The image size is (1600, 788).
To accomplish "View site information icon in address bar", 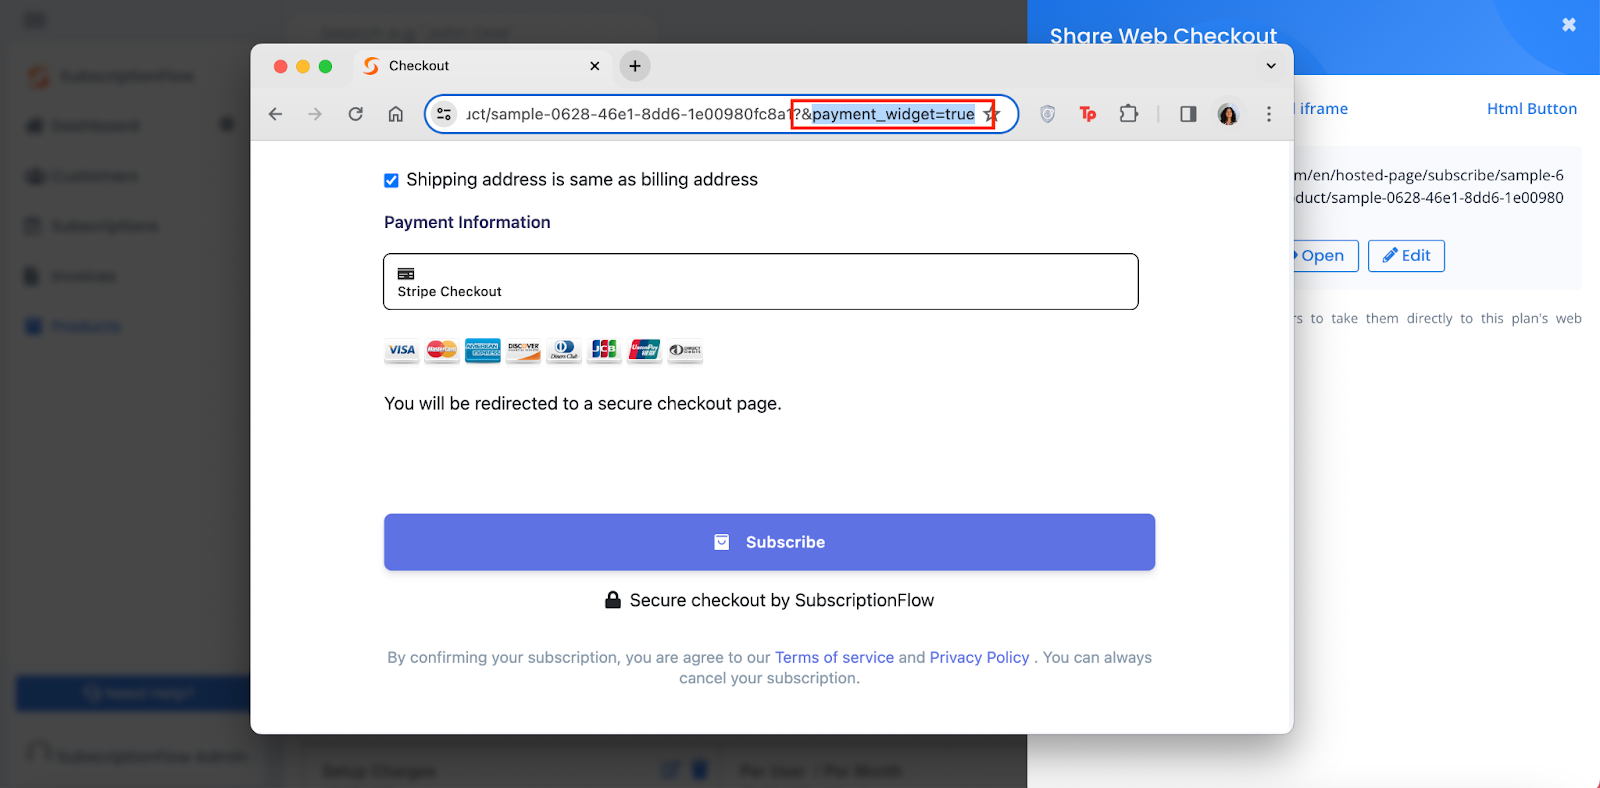I will click(444, 114).
